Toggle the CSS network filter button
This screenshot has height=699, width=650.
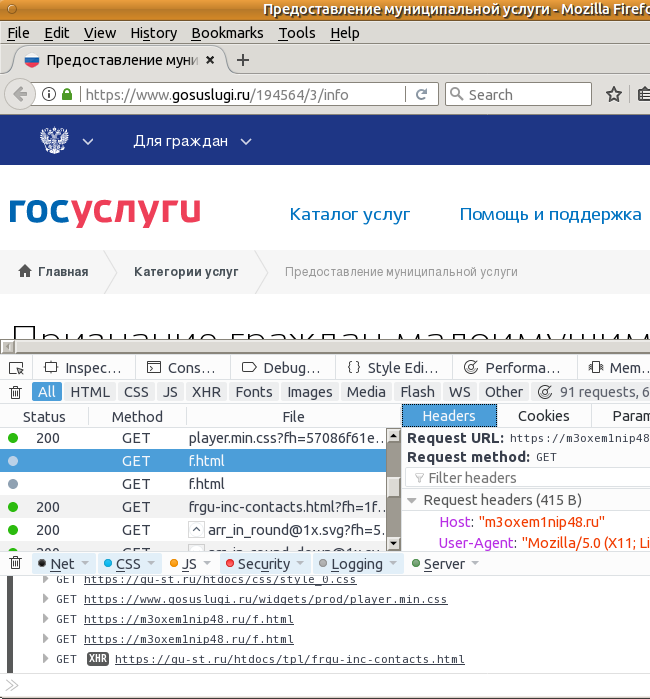pyautogui.click(x=136, y=392)
